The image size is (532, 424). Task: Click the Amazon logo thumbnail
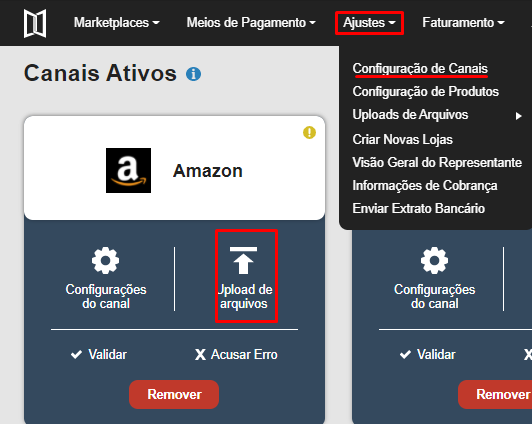coord(128,170)
